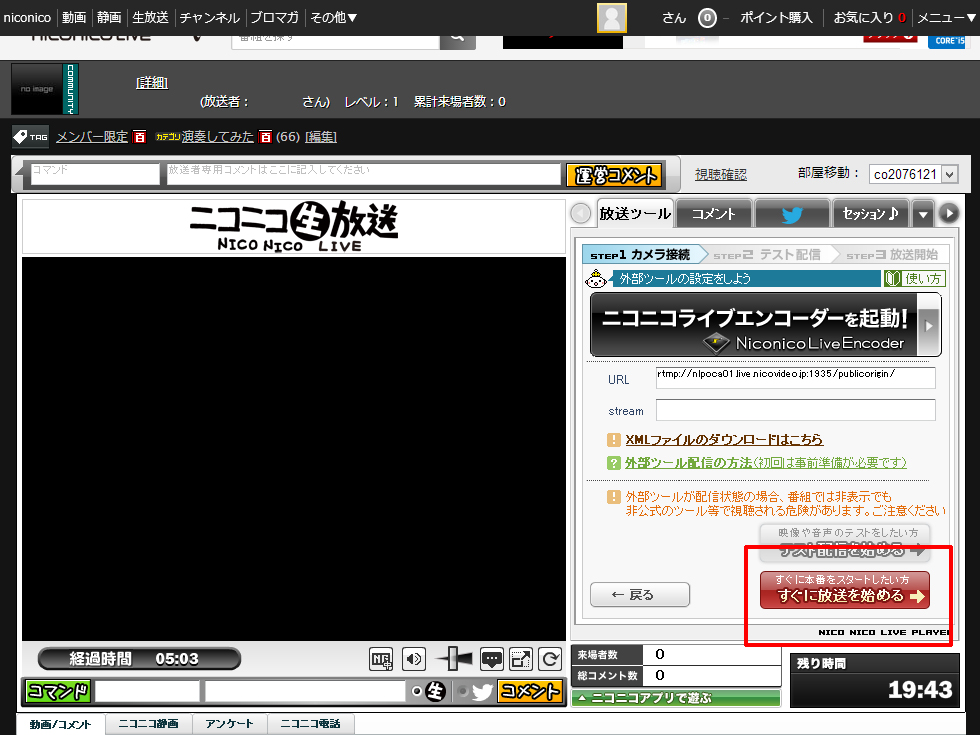Switch to the コメント panel tab
The width and height of the screenshot is (980, 735).
click(x=714, y=214)
